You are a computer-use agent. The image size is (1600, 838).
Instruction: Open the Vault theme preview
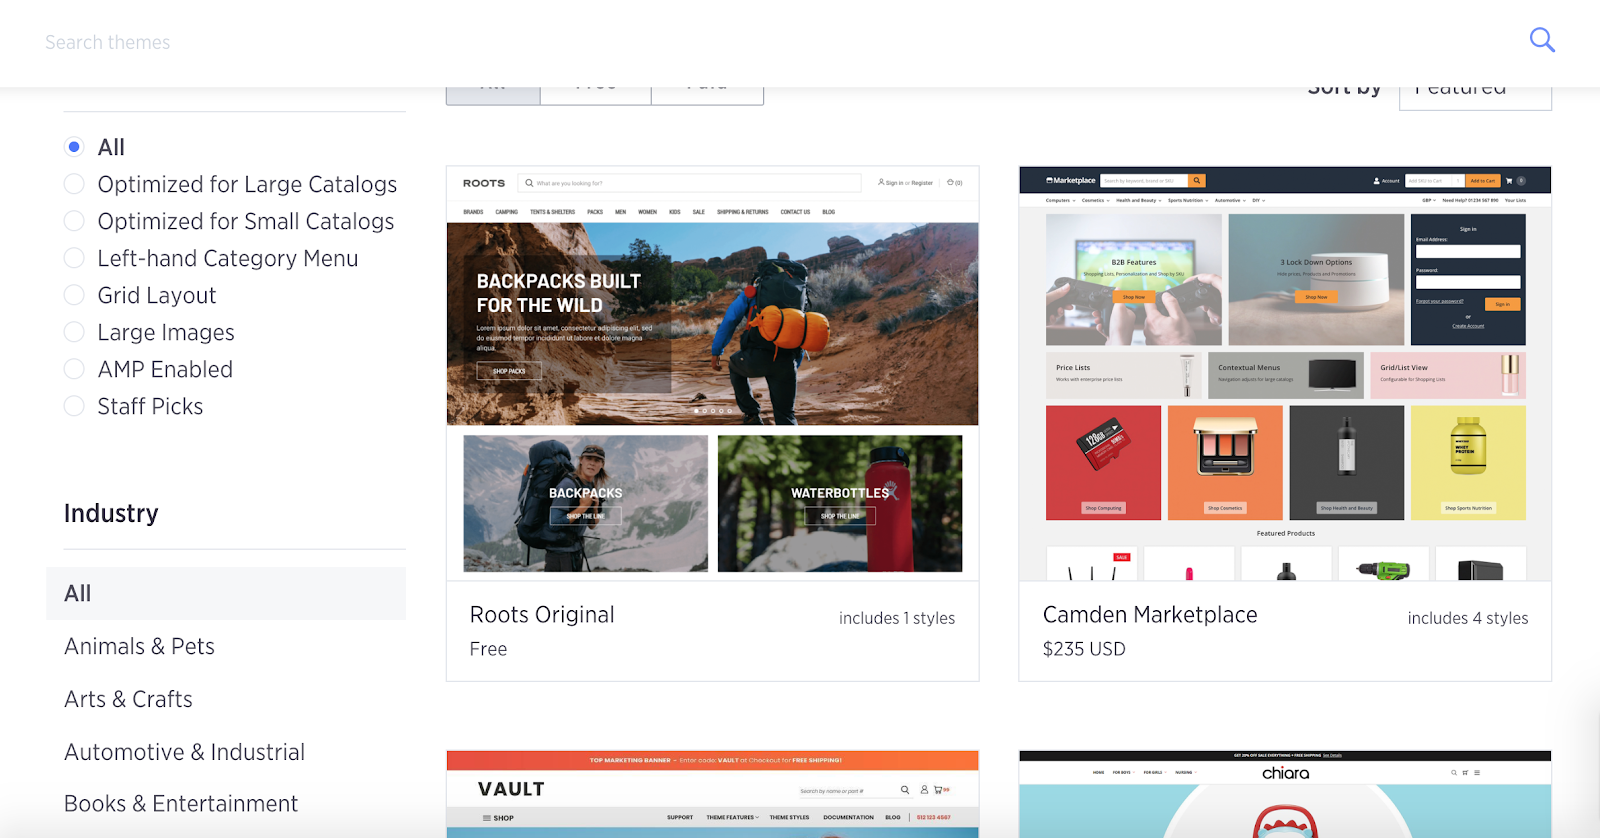tap(712, 794)
